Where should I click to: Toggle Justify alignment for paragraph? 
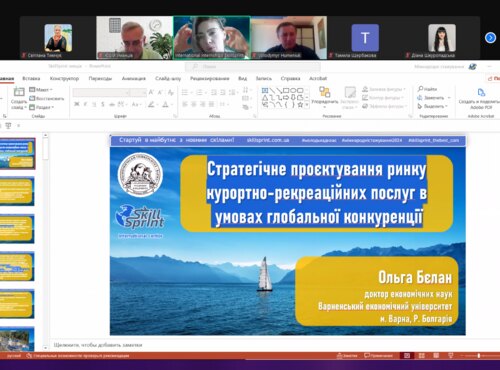pos(211,104)
